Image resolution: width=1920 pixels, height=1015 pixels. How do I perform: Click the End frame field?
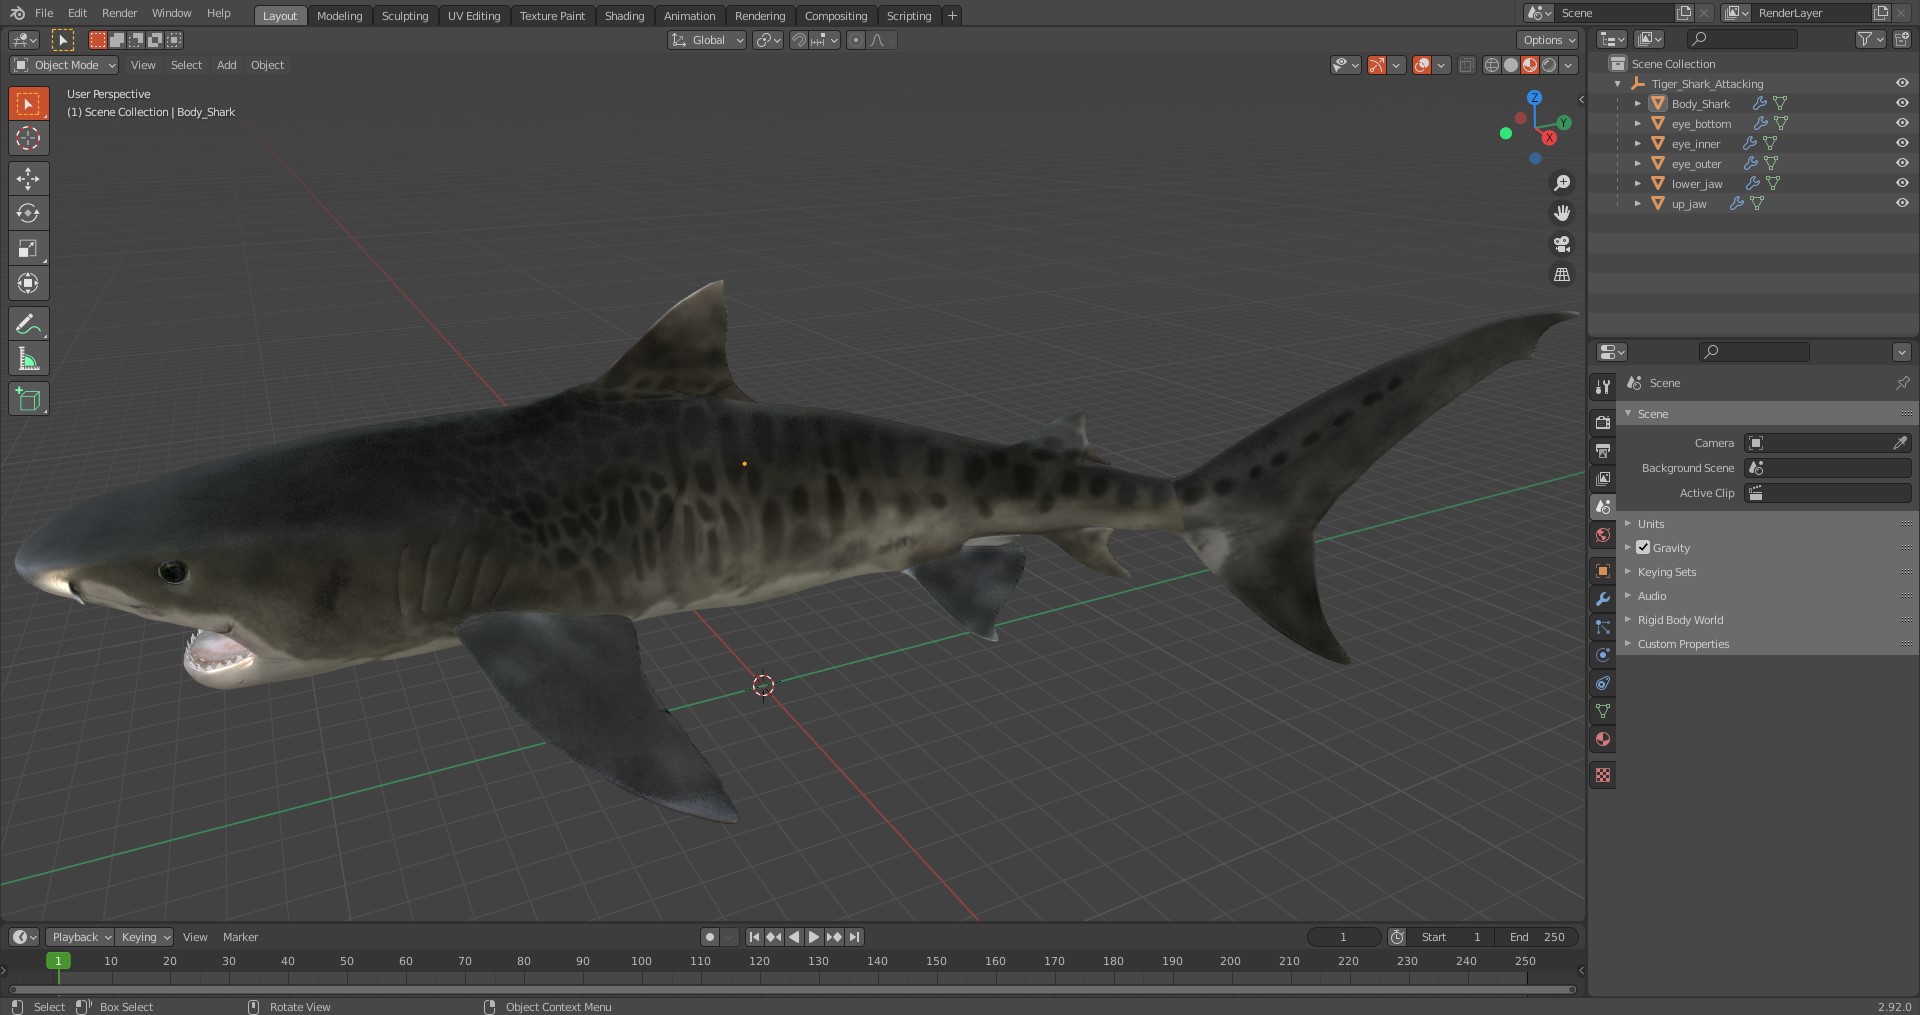coord(1538,937)
